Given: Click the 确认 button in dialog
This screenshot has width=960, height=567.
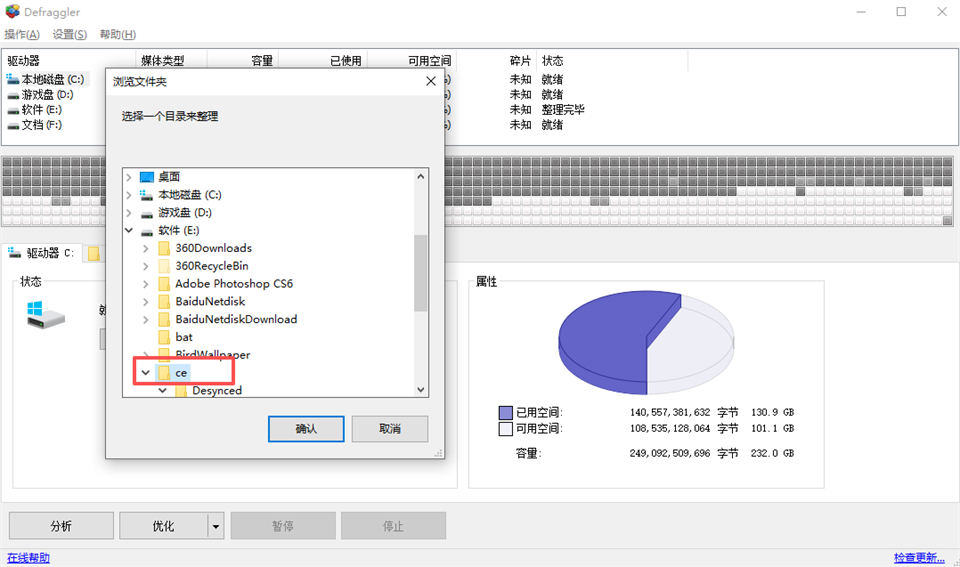Looking at the screenshot, I should point(306,428).
